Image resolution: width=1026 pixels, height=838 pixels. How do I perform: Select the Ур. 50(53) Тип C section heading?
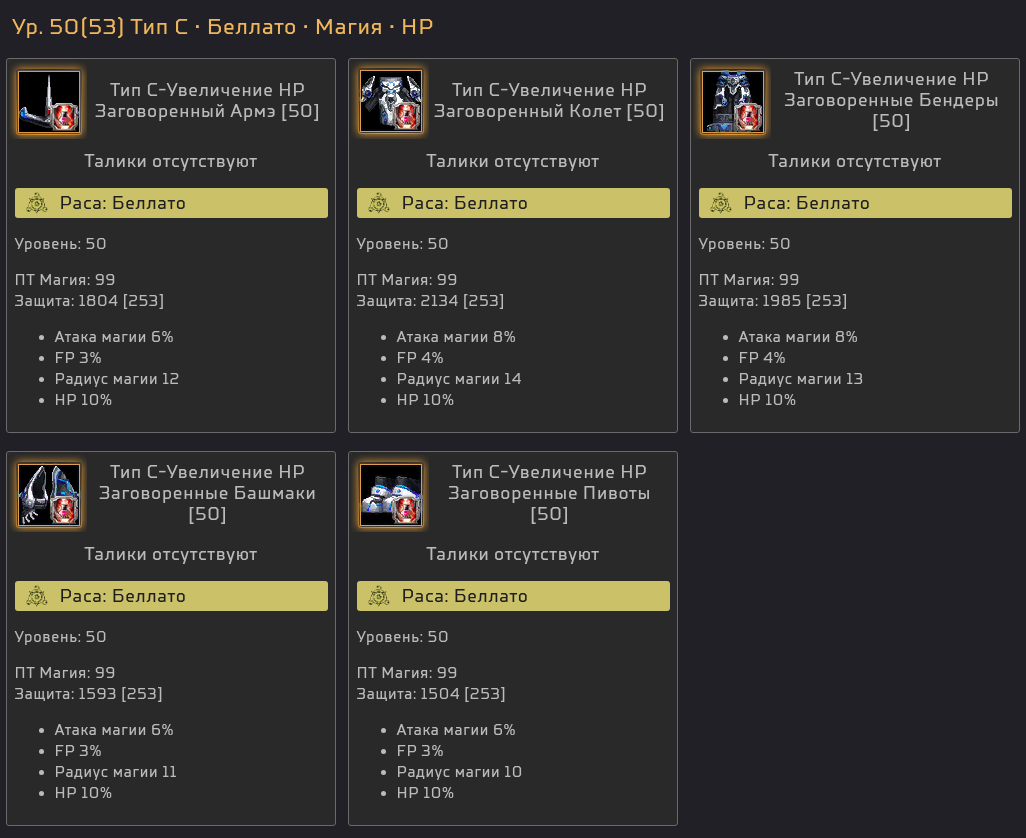(222, 27)
